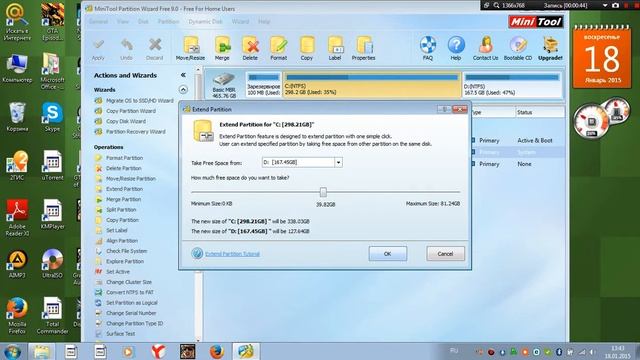Open Total Commander desktop shortcut
The image size is (640, 360).
pos(52,316)
